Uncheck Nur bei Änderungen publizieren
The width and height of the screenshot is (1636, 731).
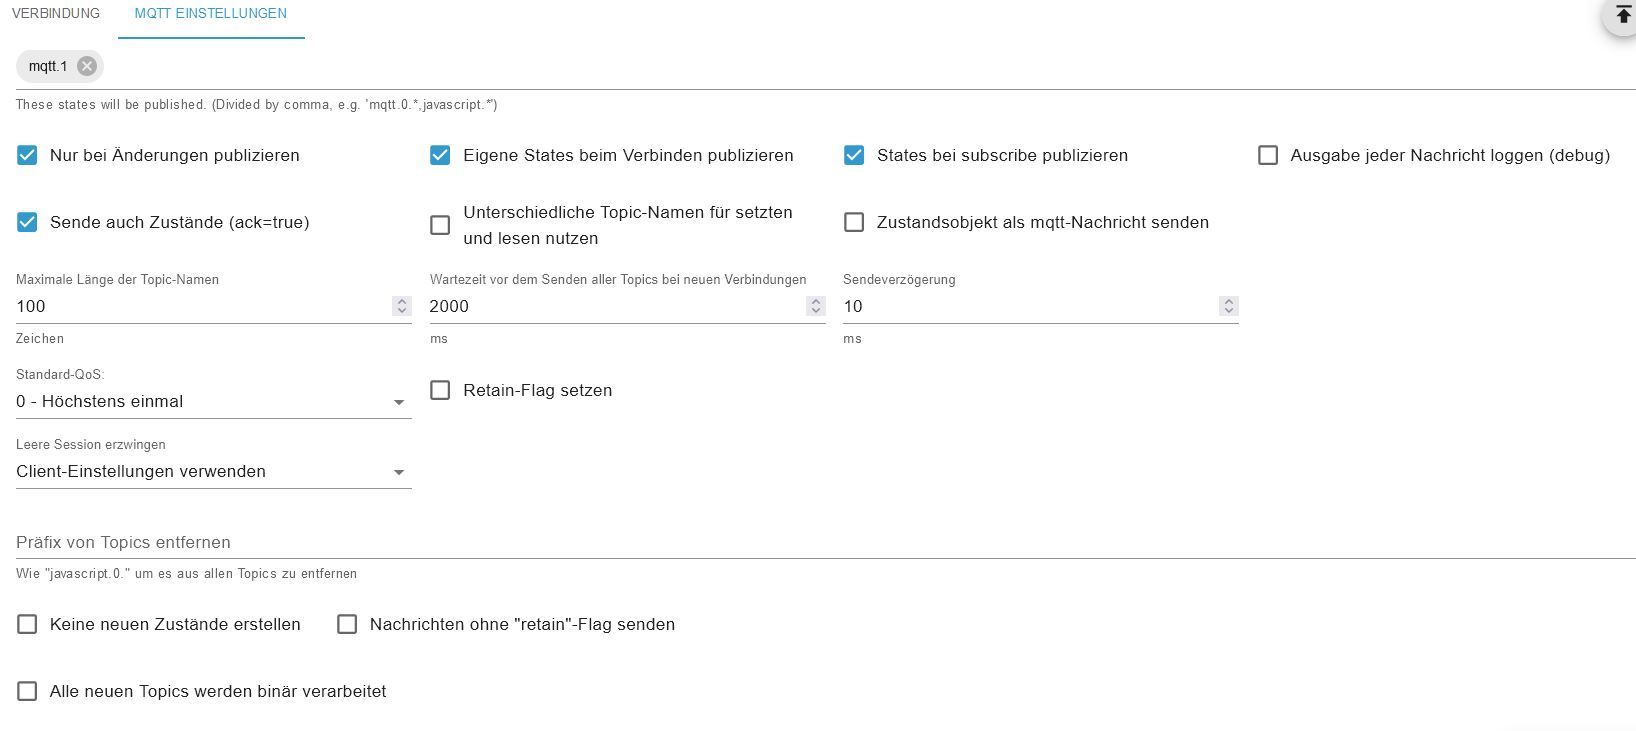point(27,155)
